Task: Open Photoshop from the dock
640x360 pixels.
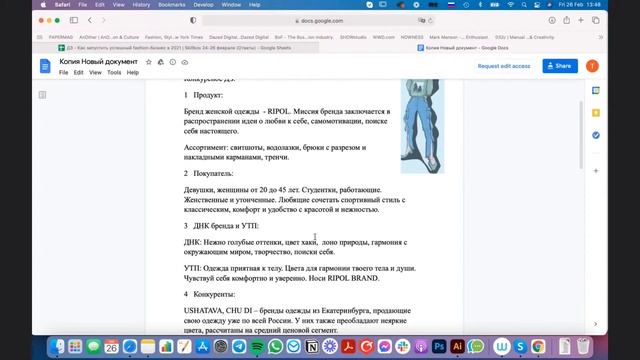Action: [439, 347]
